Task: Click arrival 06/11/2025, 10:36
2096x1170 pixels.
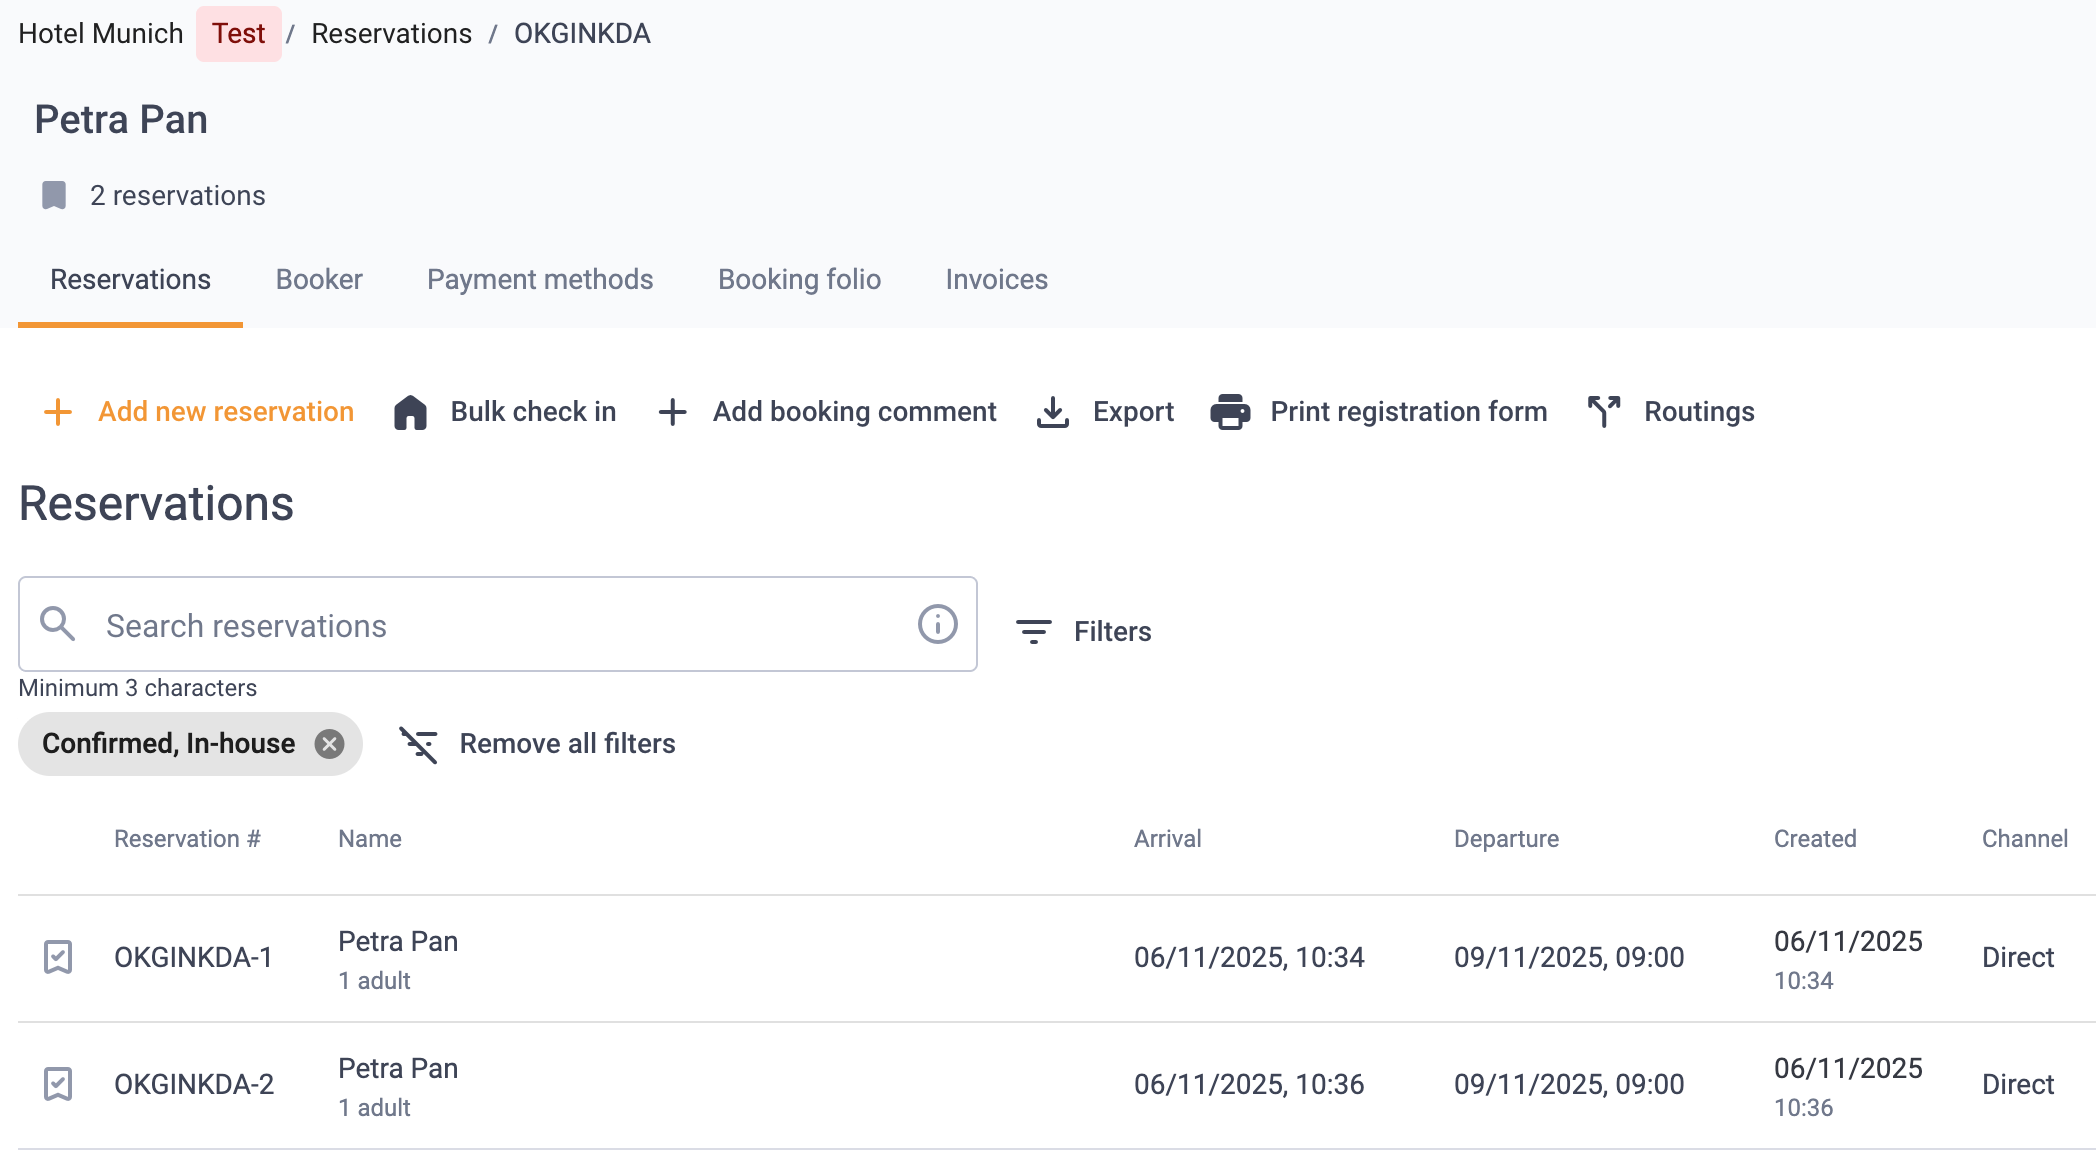Action: tap(1249, 1085)
